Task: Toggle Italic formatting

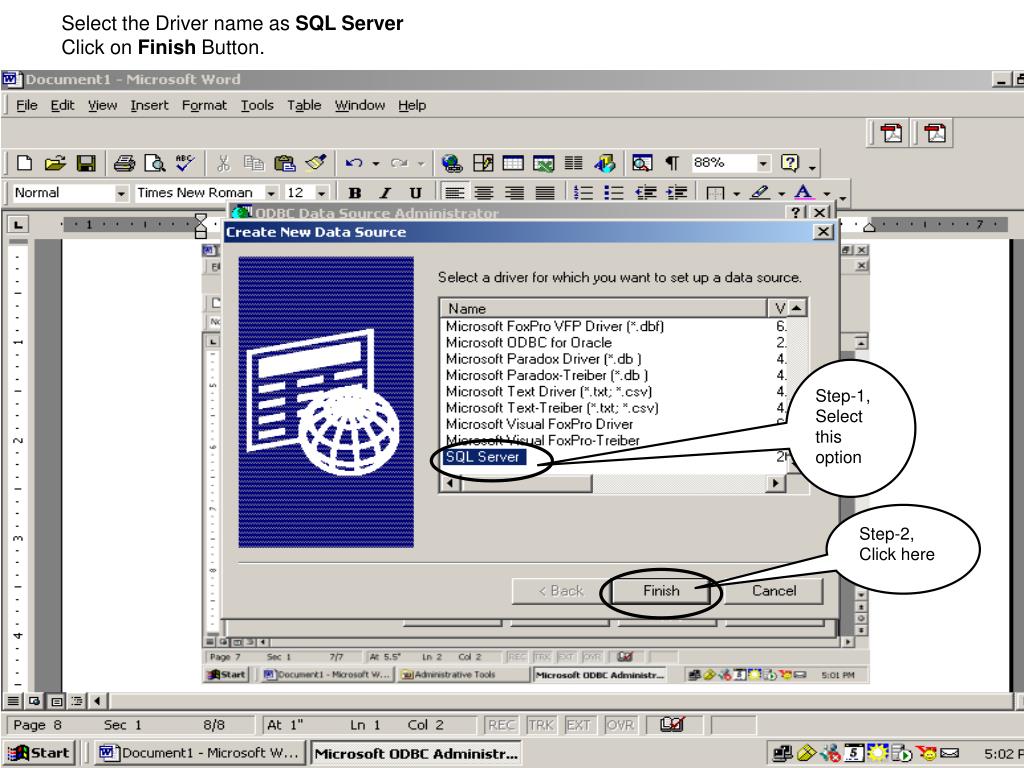Action: (385, 193)
